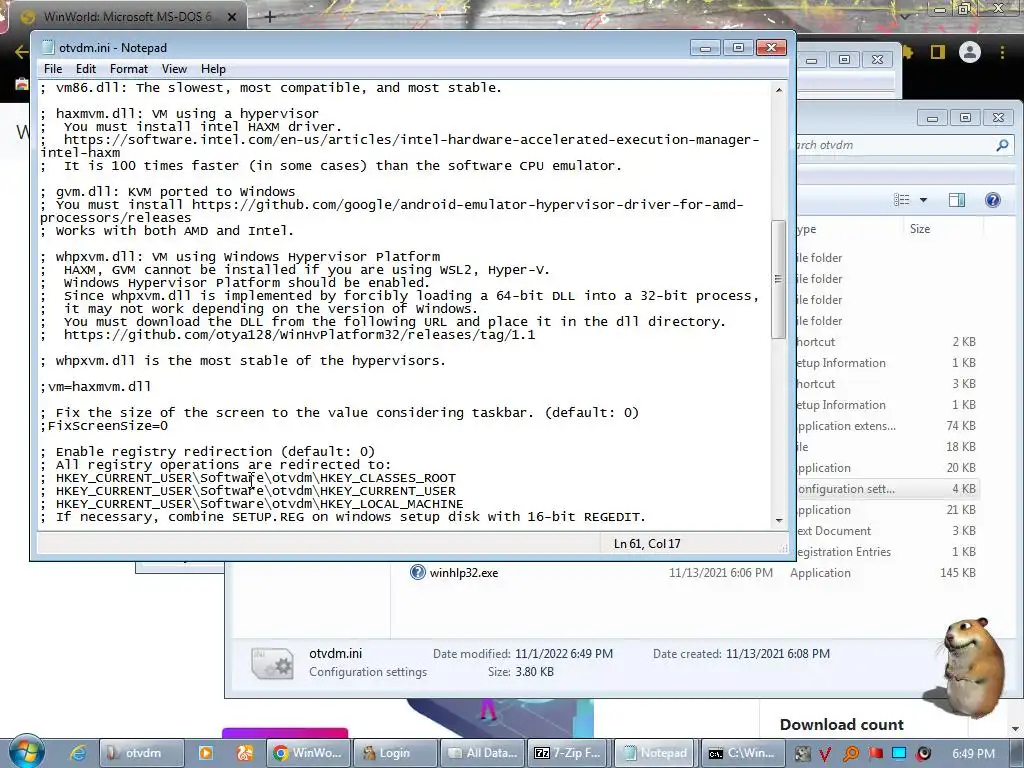Place cursor on the vm=haxmvm.dll line
Image resolution: width=1024 pixels, height=768 pixels.
[x=96, y=387]
